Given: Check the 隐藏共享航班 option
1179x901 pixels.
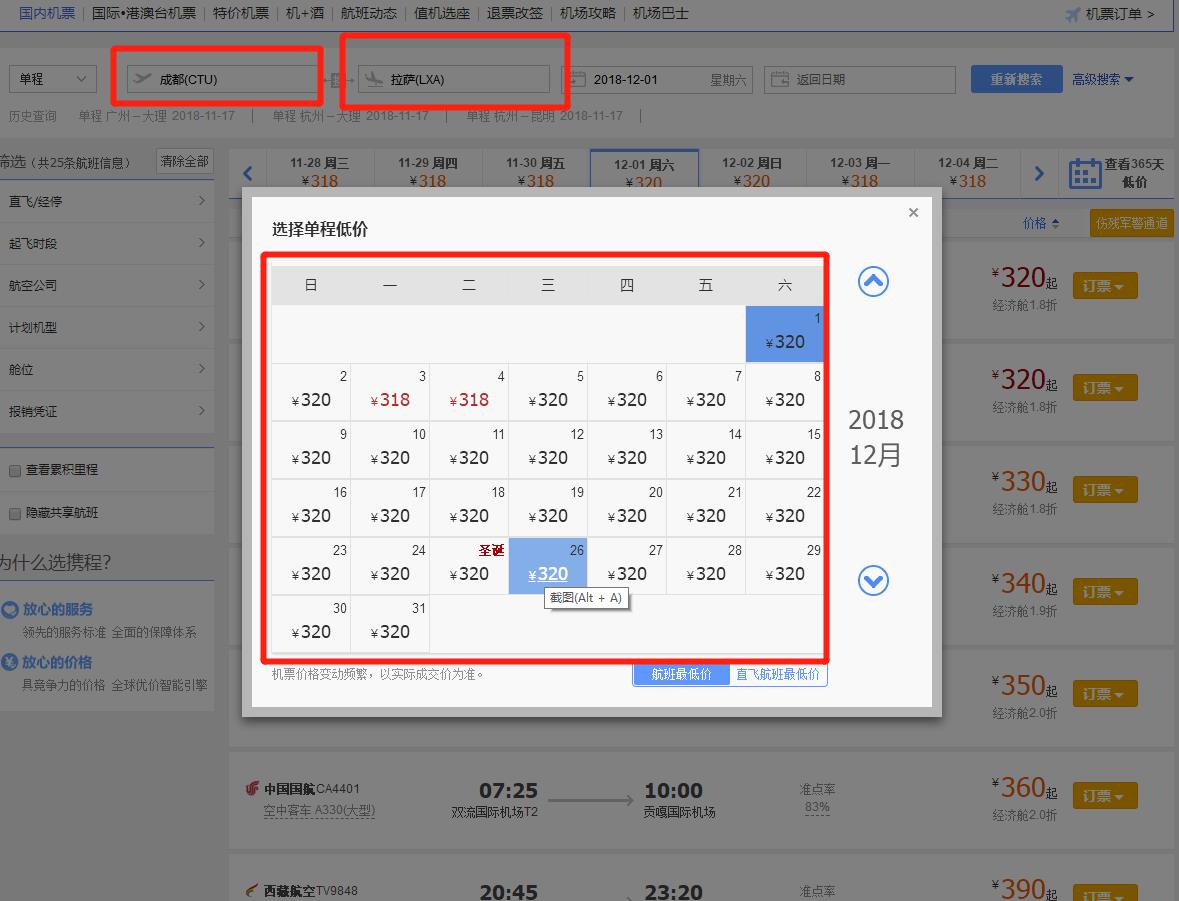Looking at the screenshot, I should (15, 514).
